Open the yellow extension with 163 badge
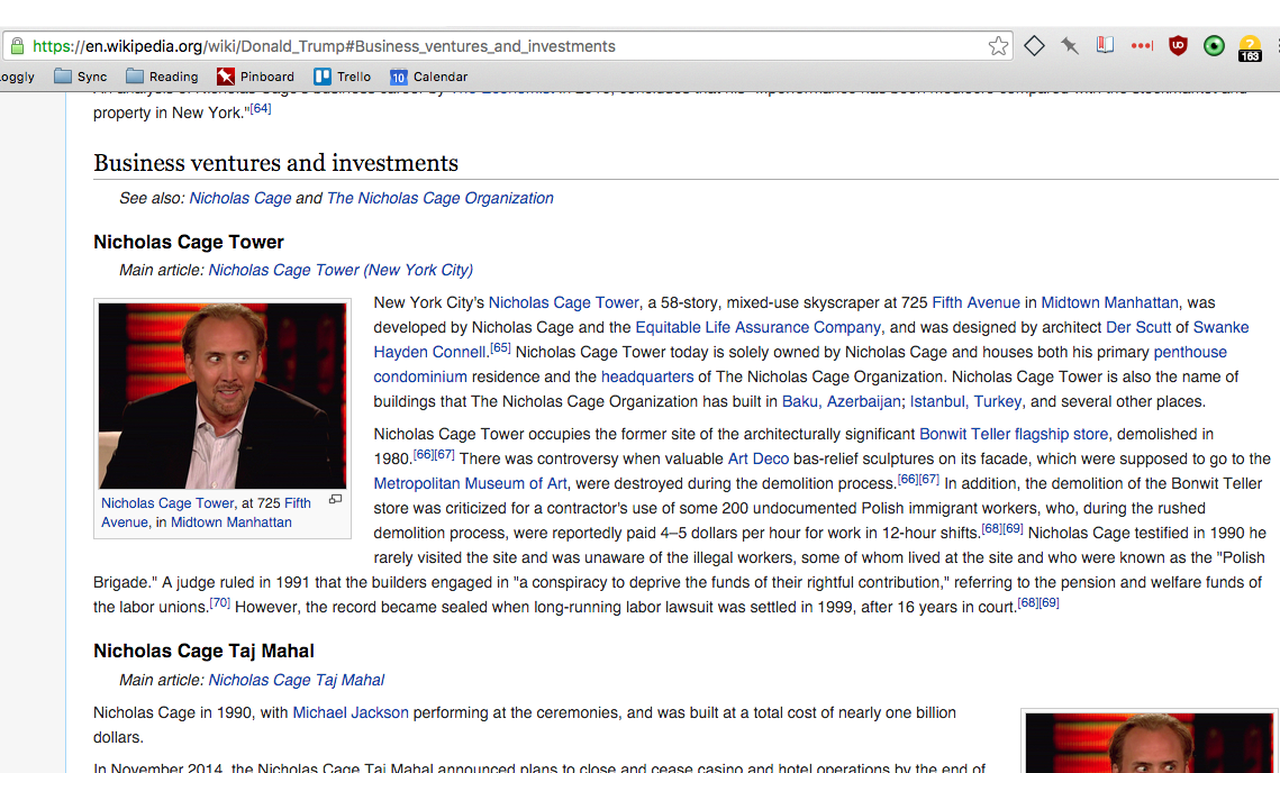This screenshot has width=1280, height=800. [x=1250, y=48]
